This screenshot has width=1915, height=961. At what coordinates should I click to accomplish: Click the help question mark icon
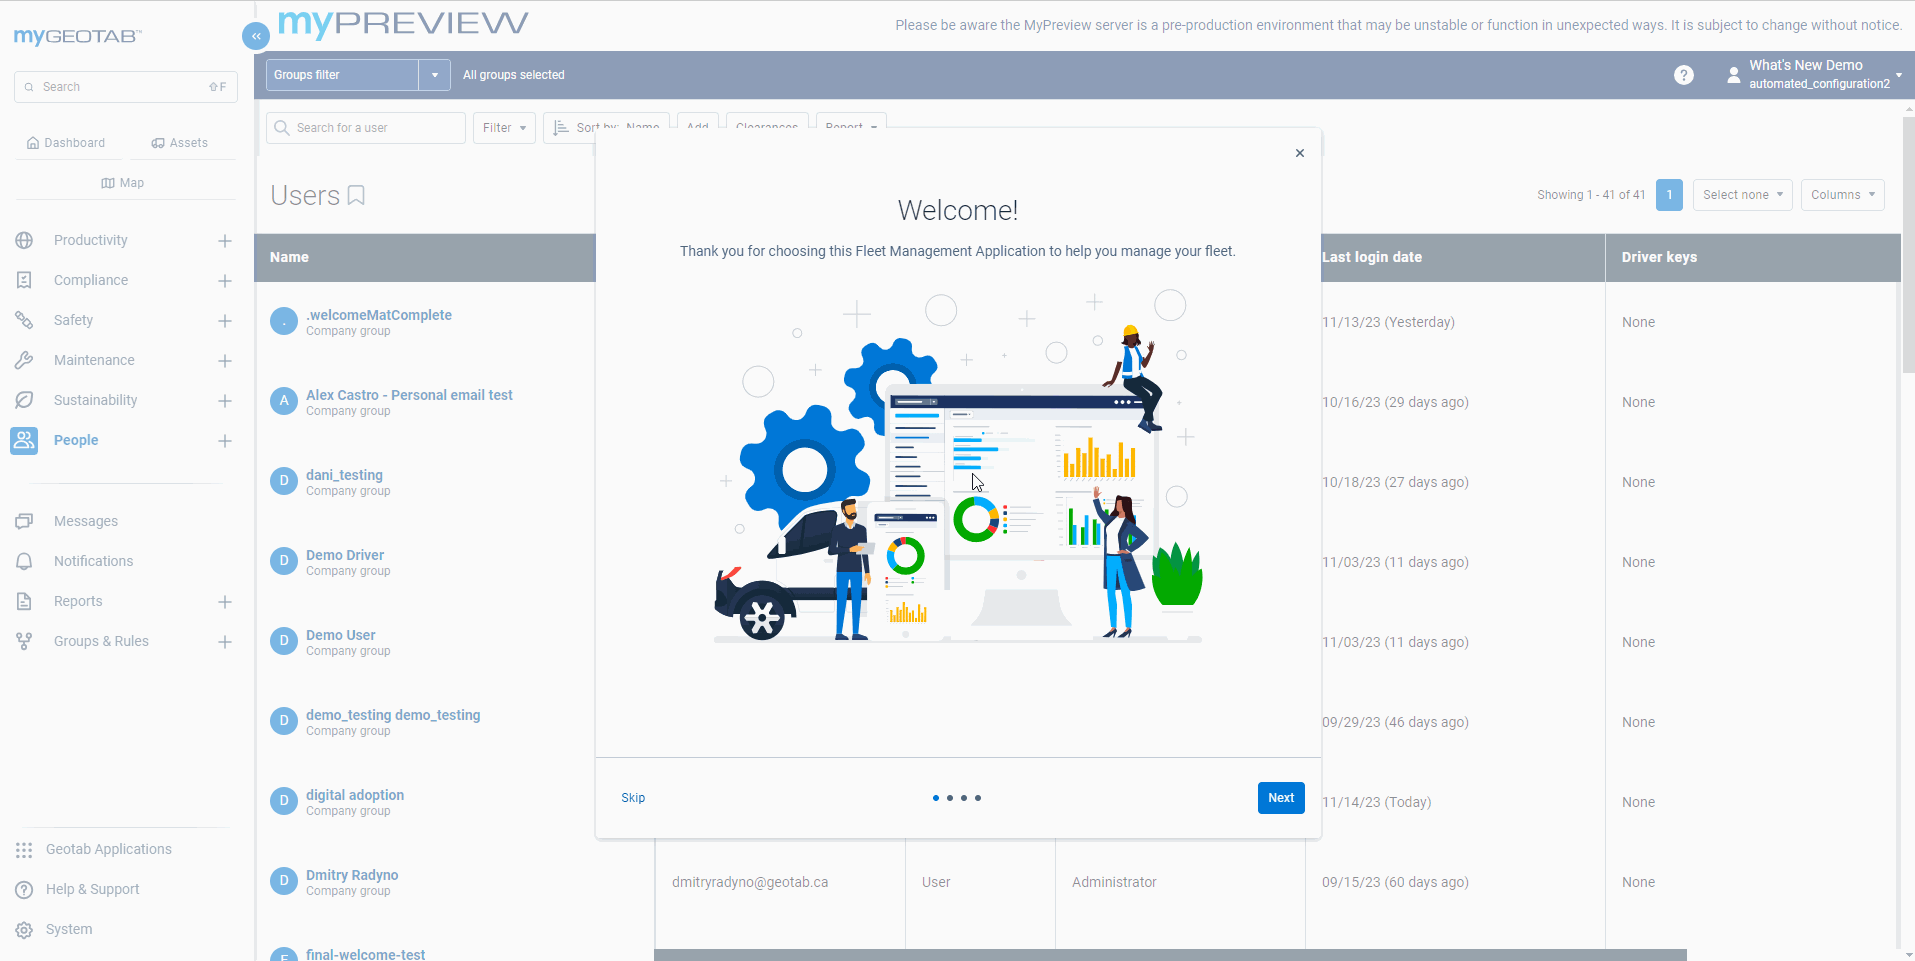click(x=1684, y=74)
